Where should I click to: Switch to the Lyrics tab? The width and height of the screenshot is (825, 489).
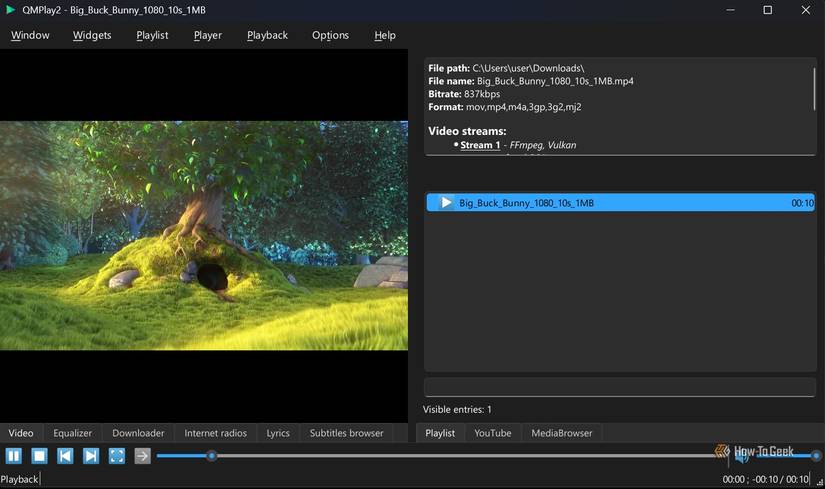278,433
